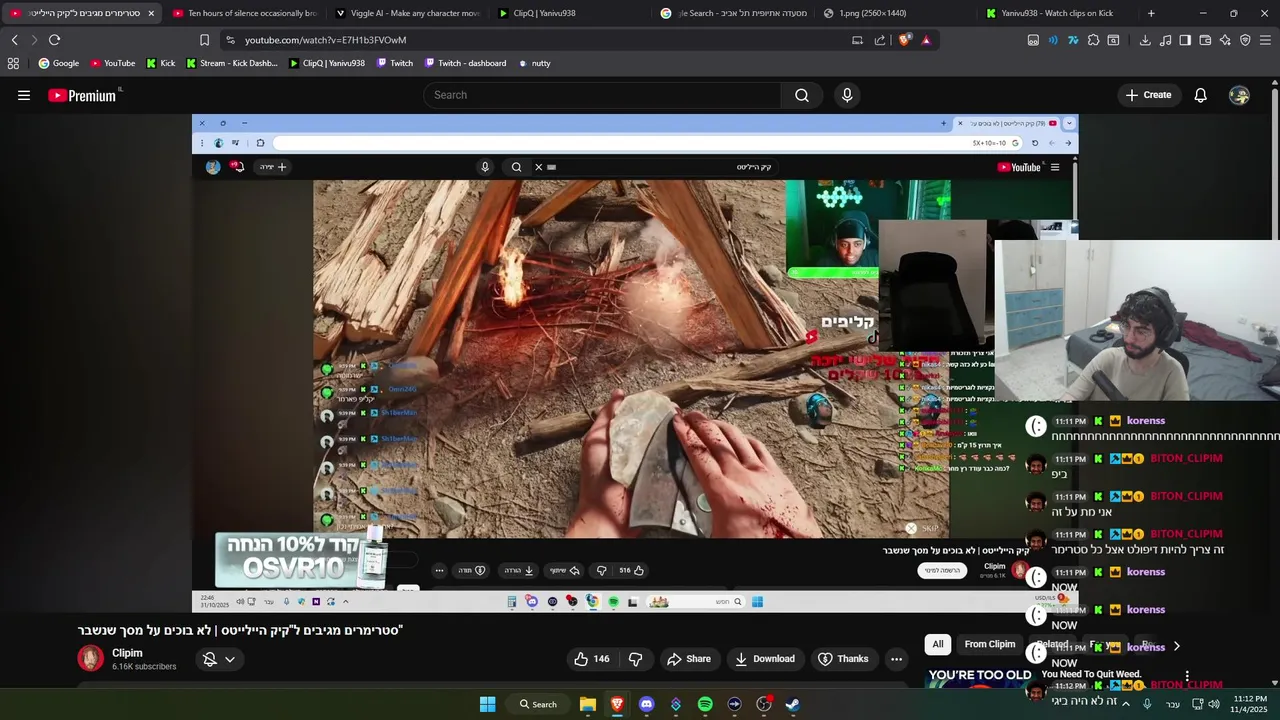Image resolution: width=1280 pixels, height=720 pixels.
Task: Open the YouTube hamburger guide menu
Action: (24, 95)
